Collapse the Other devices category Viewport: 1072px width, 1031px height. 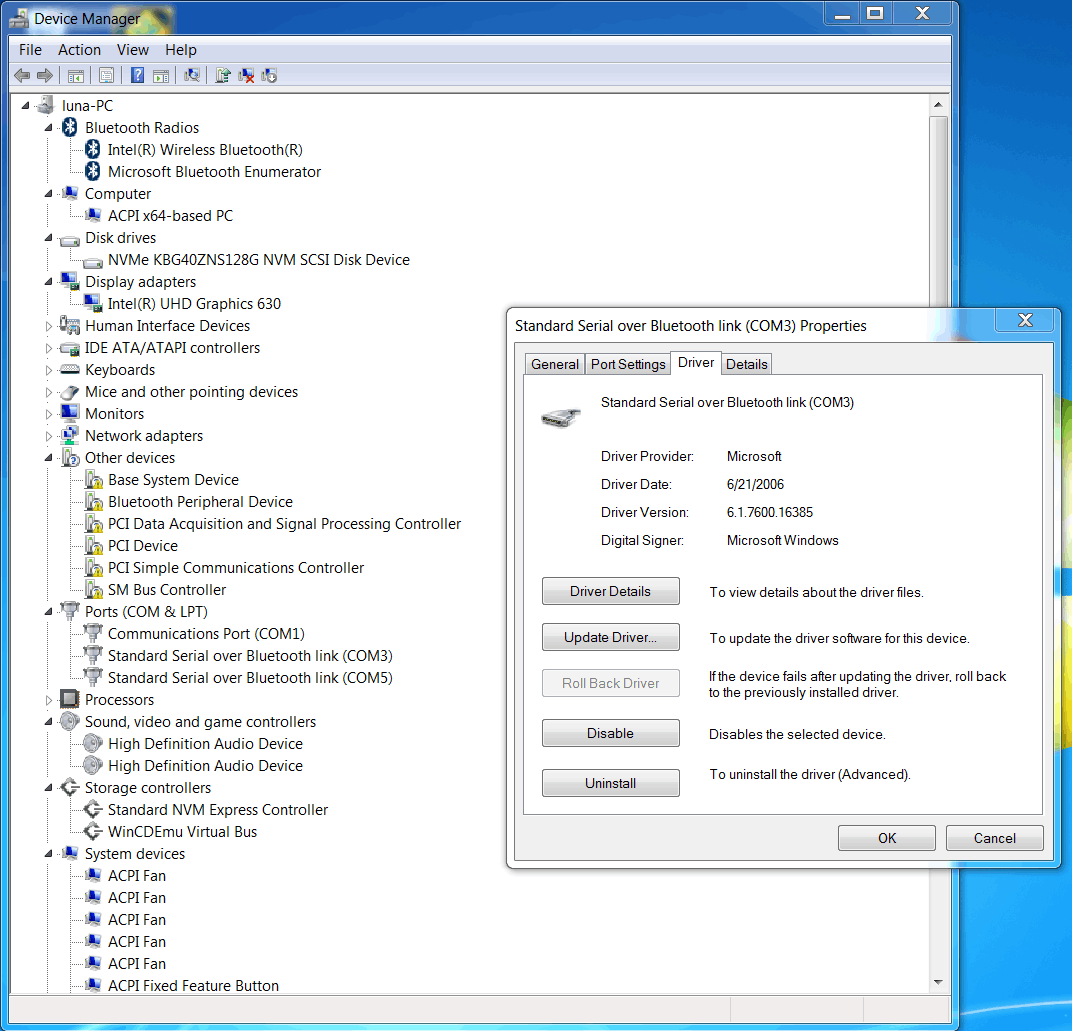(49, 458)
